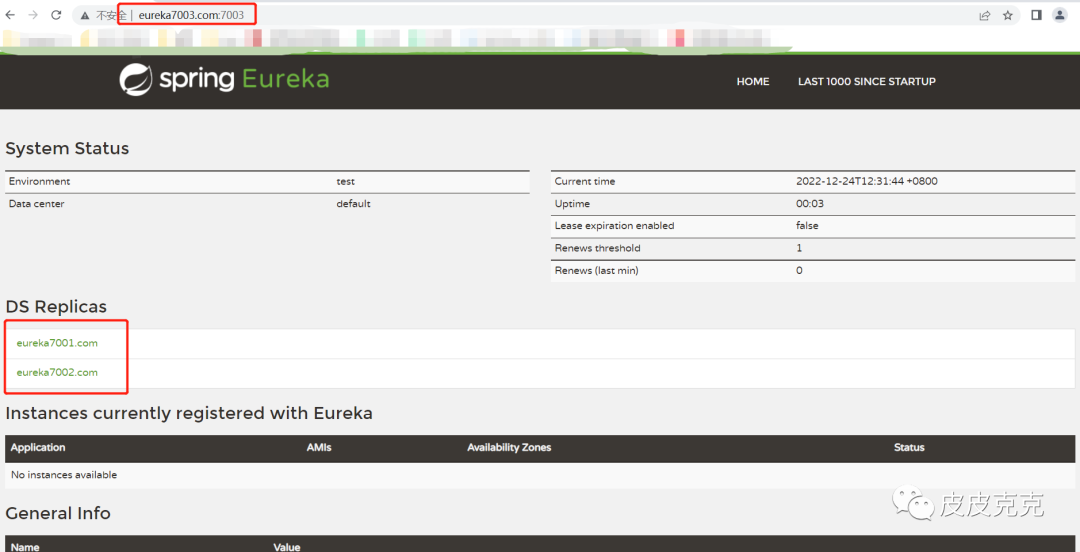Click the Data center label cell

pos(37,203)
